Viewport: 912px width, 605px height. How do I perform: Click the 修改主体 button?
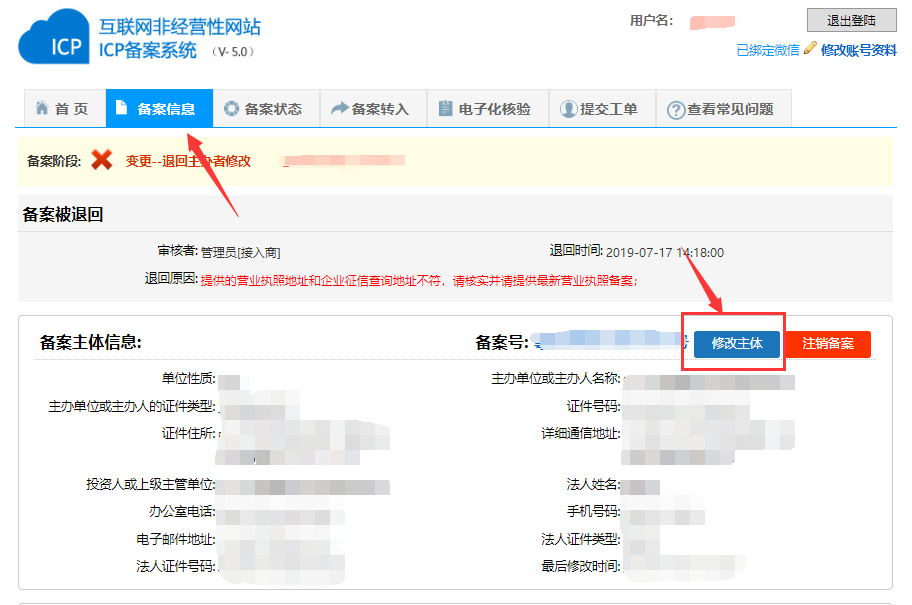735,344
